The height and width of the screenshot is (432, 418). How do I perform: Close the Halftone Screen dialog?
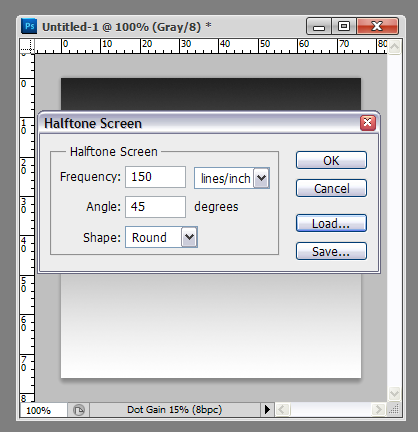368,123
